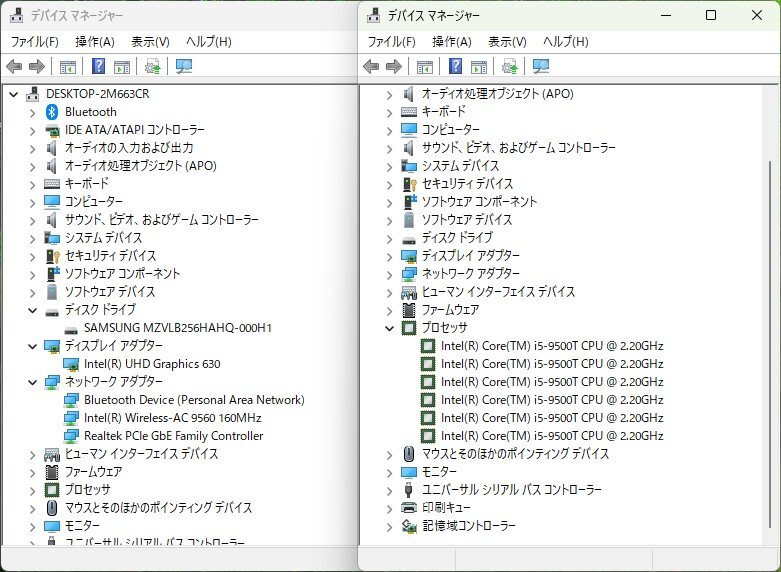Expand プロセッサ in left window
Image resolution: width=781 pixels, height=572 pixels.
pyautogui.click(x=32, y=490)
